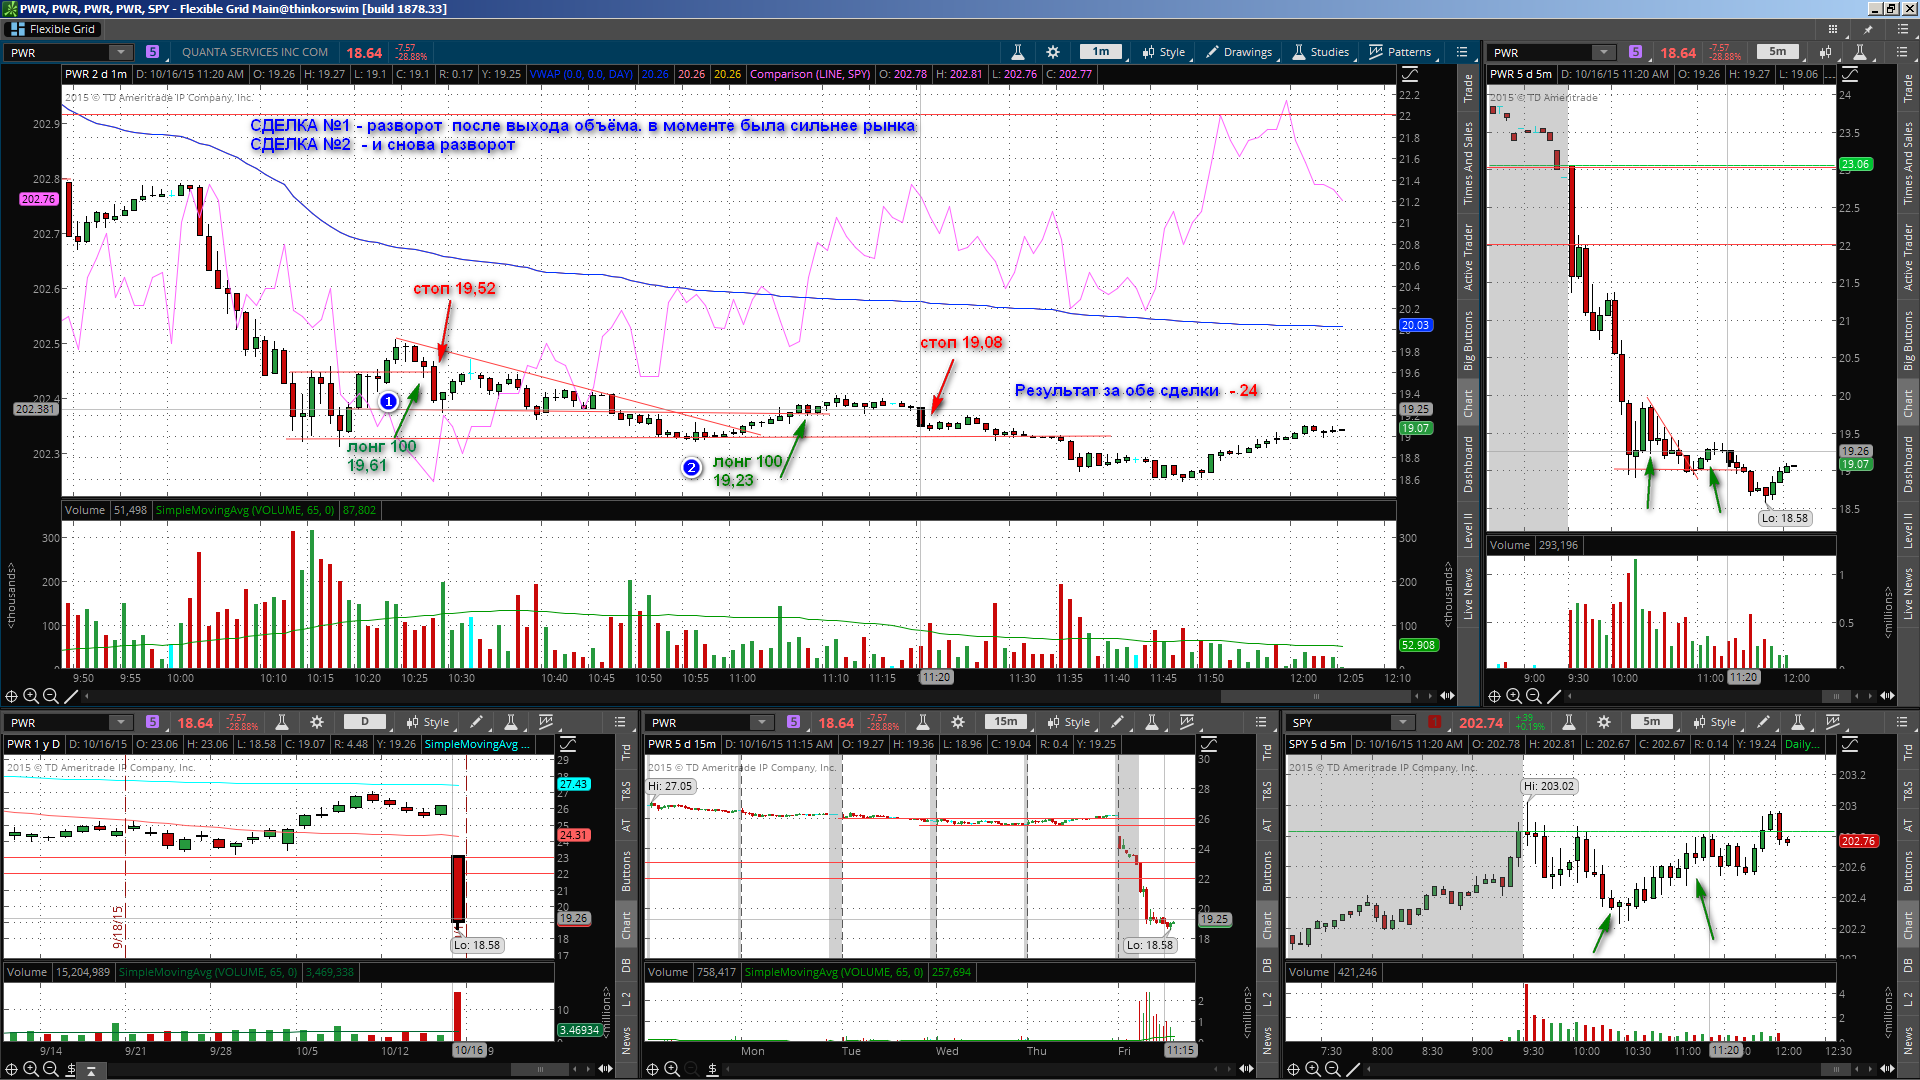The width and height of the screenshot is (1920, 1080).
Task: Zoom in on the main chart
Action: [31, 696]
